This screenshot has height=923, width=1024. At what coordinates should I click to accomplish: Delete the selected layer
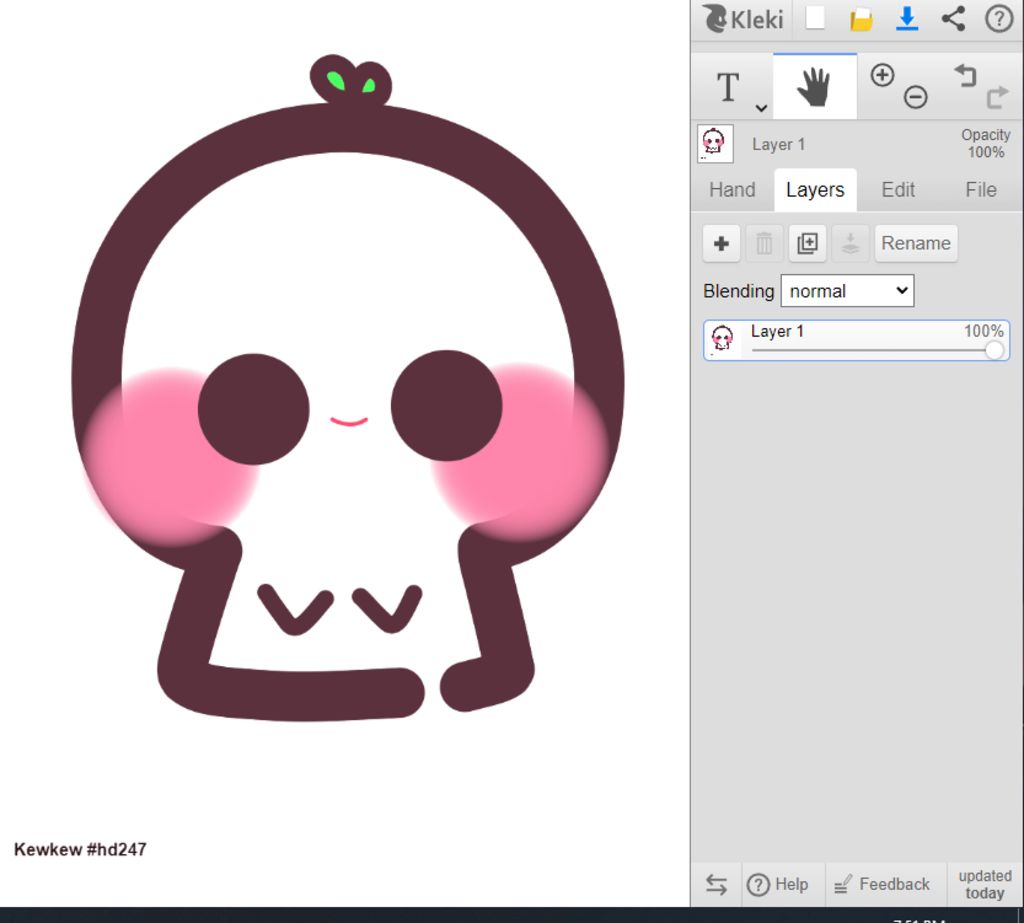click(764, 244)
